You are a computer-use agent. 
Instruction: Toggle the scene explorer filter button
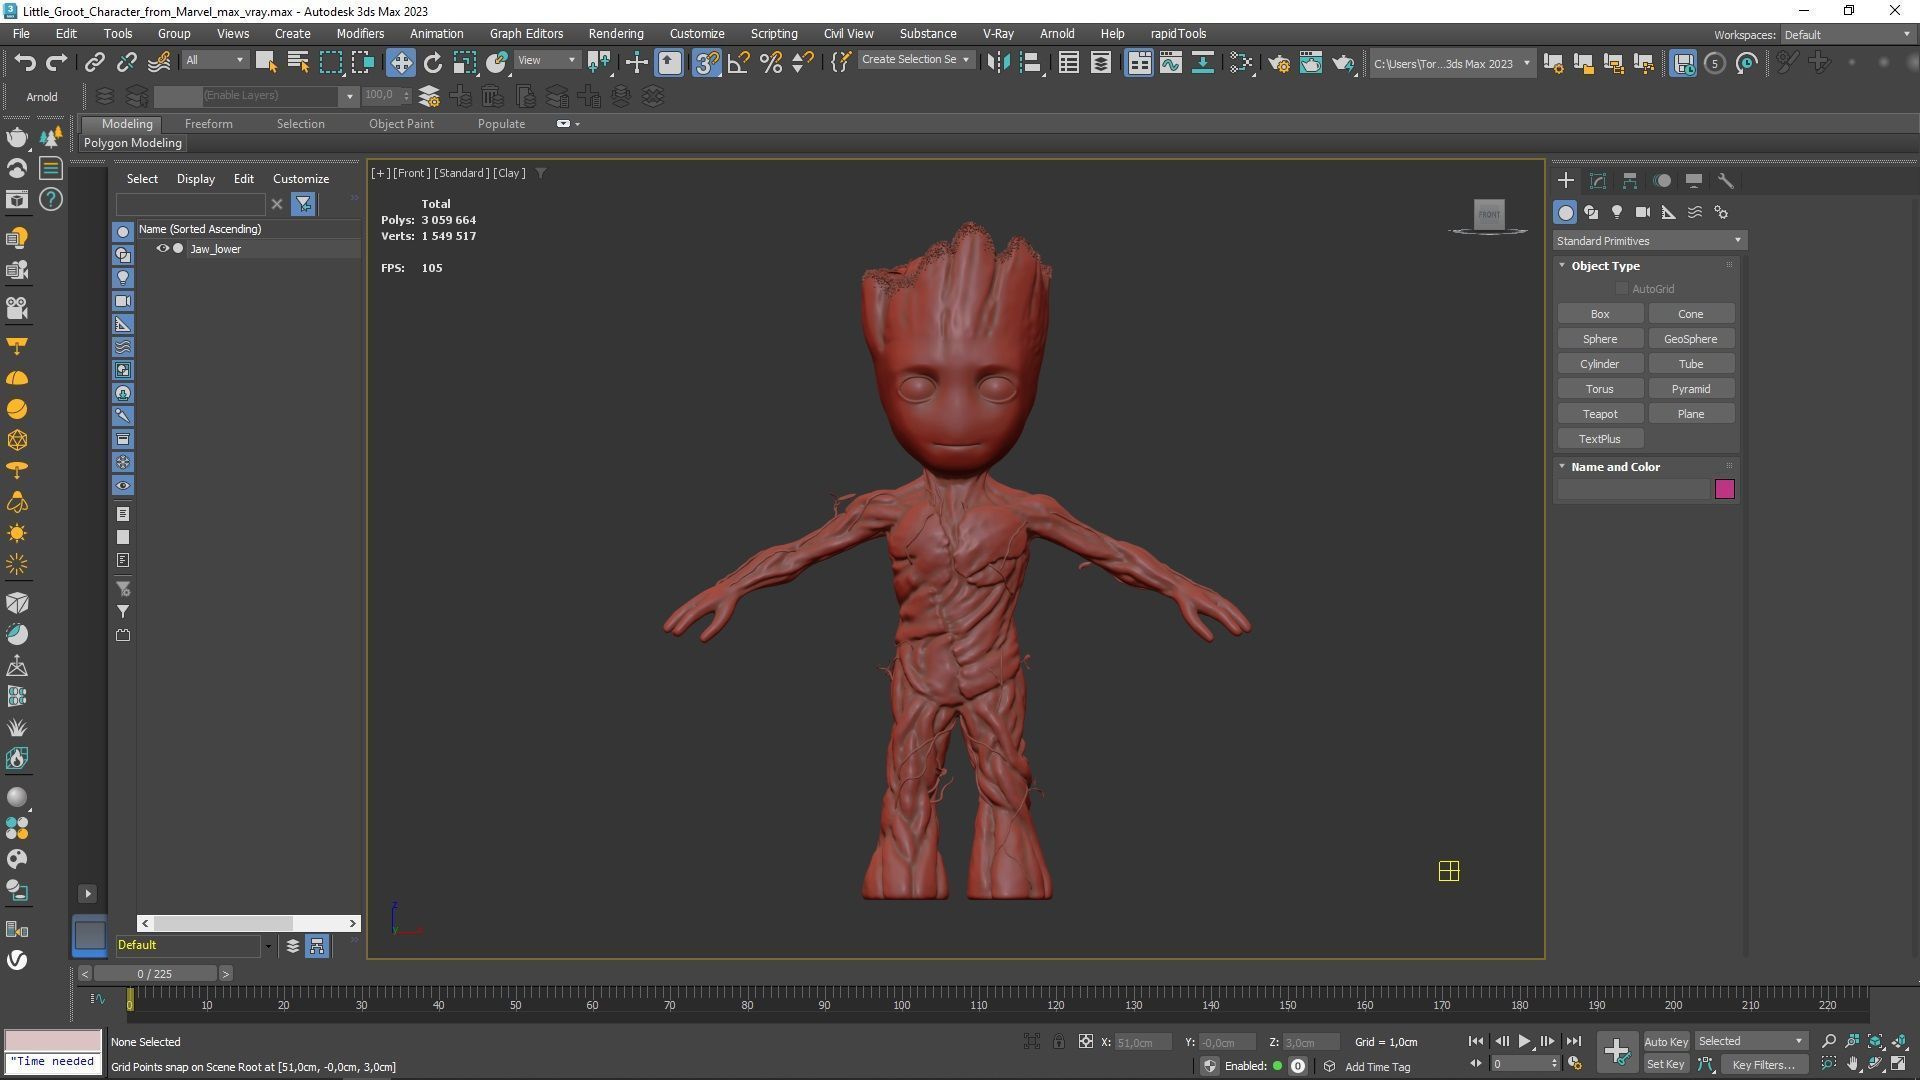pos(303,204)
